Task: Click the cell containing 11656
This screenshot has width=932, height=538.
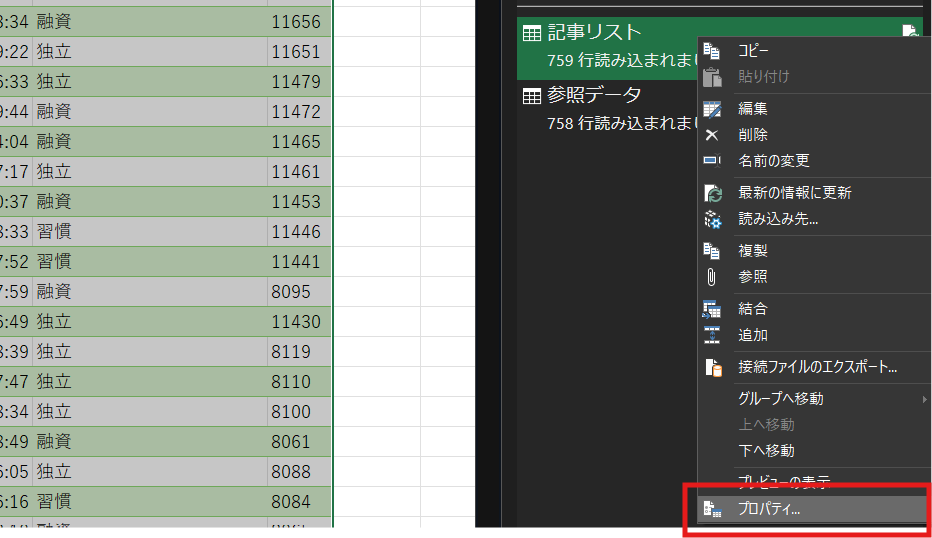Action: 297,22
